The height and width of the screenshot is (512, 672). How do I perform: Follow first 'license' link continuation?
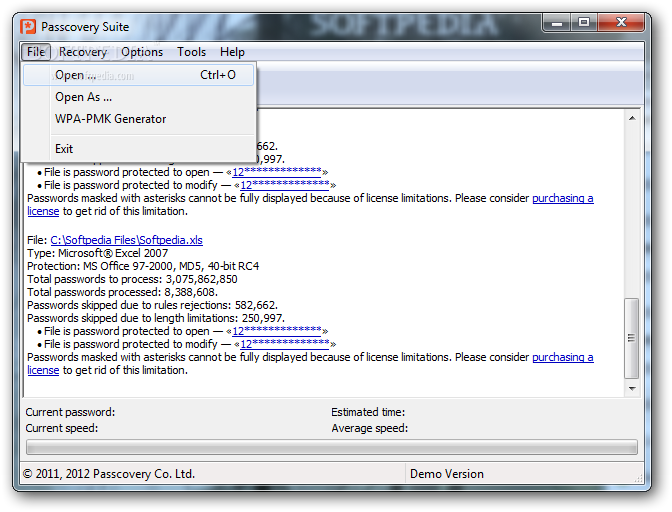[x=43, y=211]
